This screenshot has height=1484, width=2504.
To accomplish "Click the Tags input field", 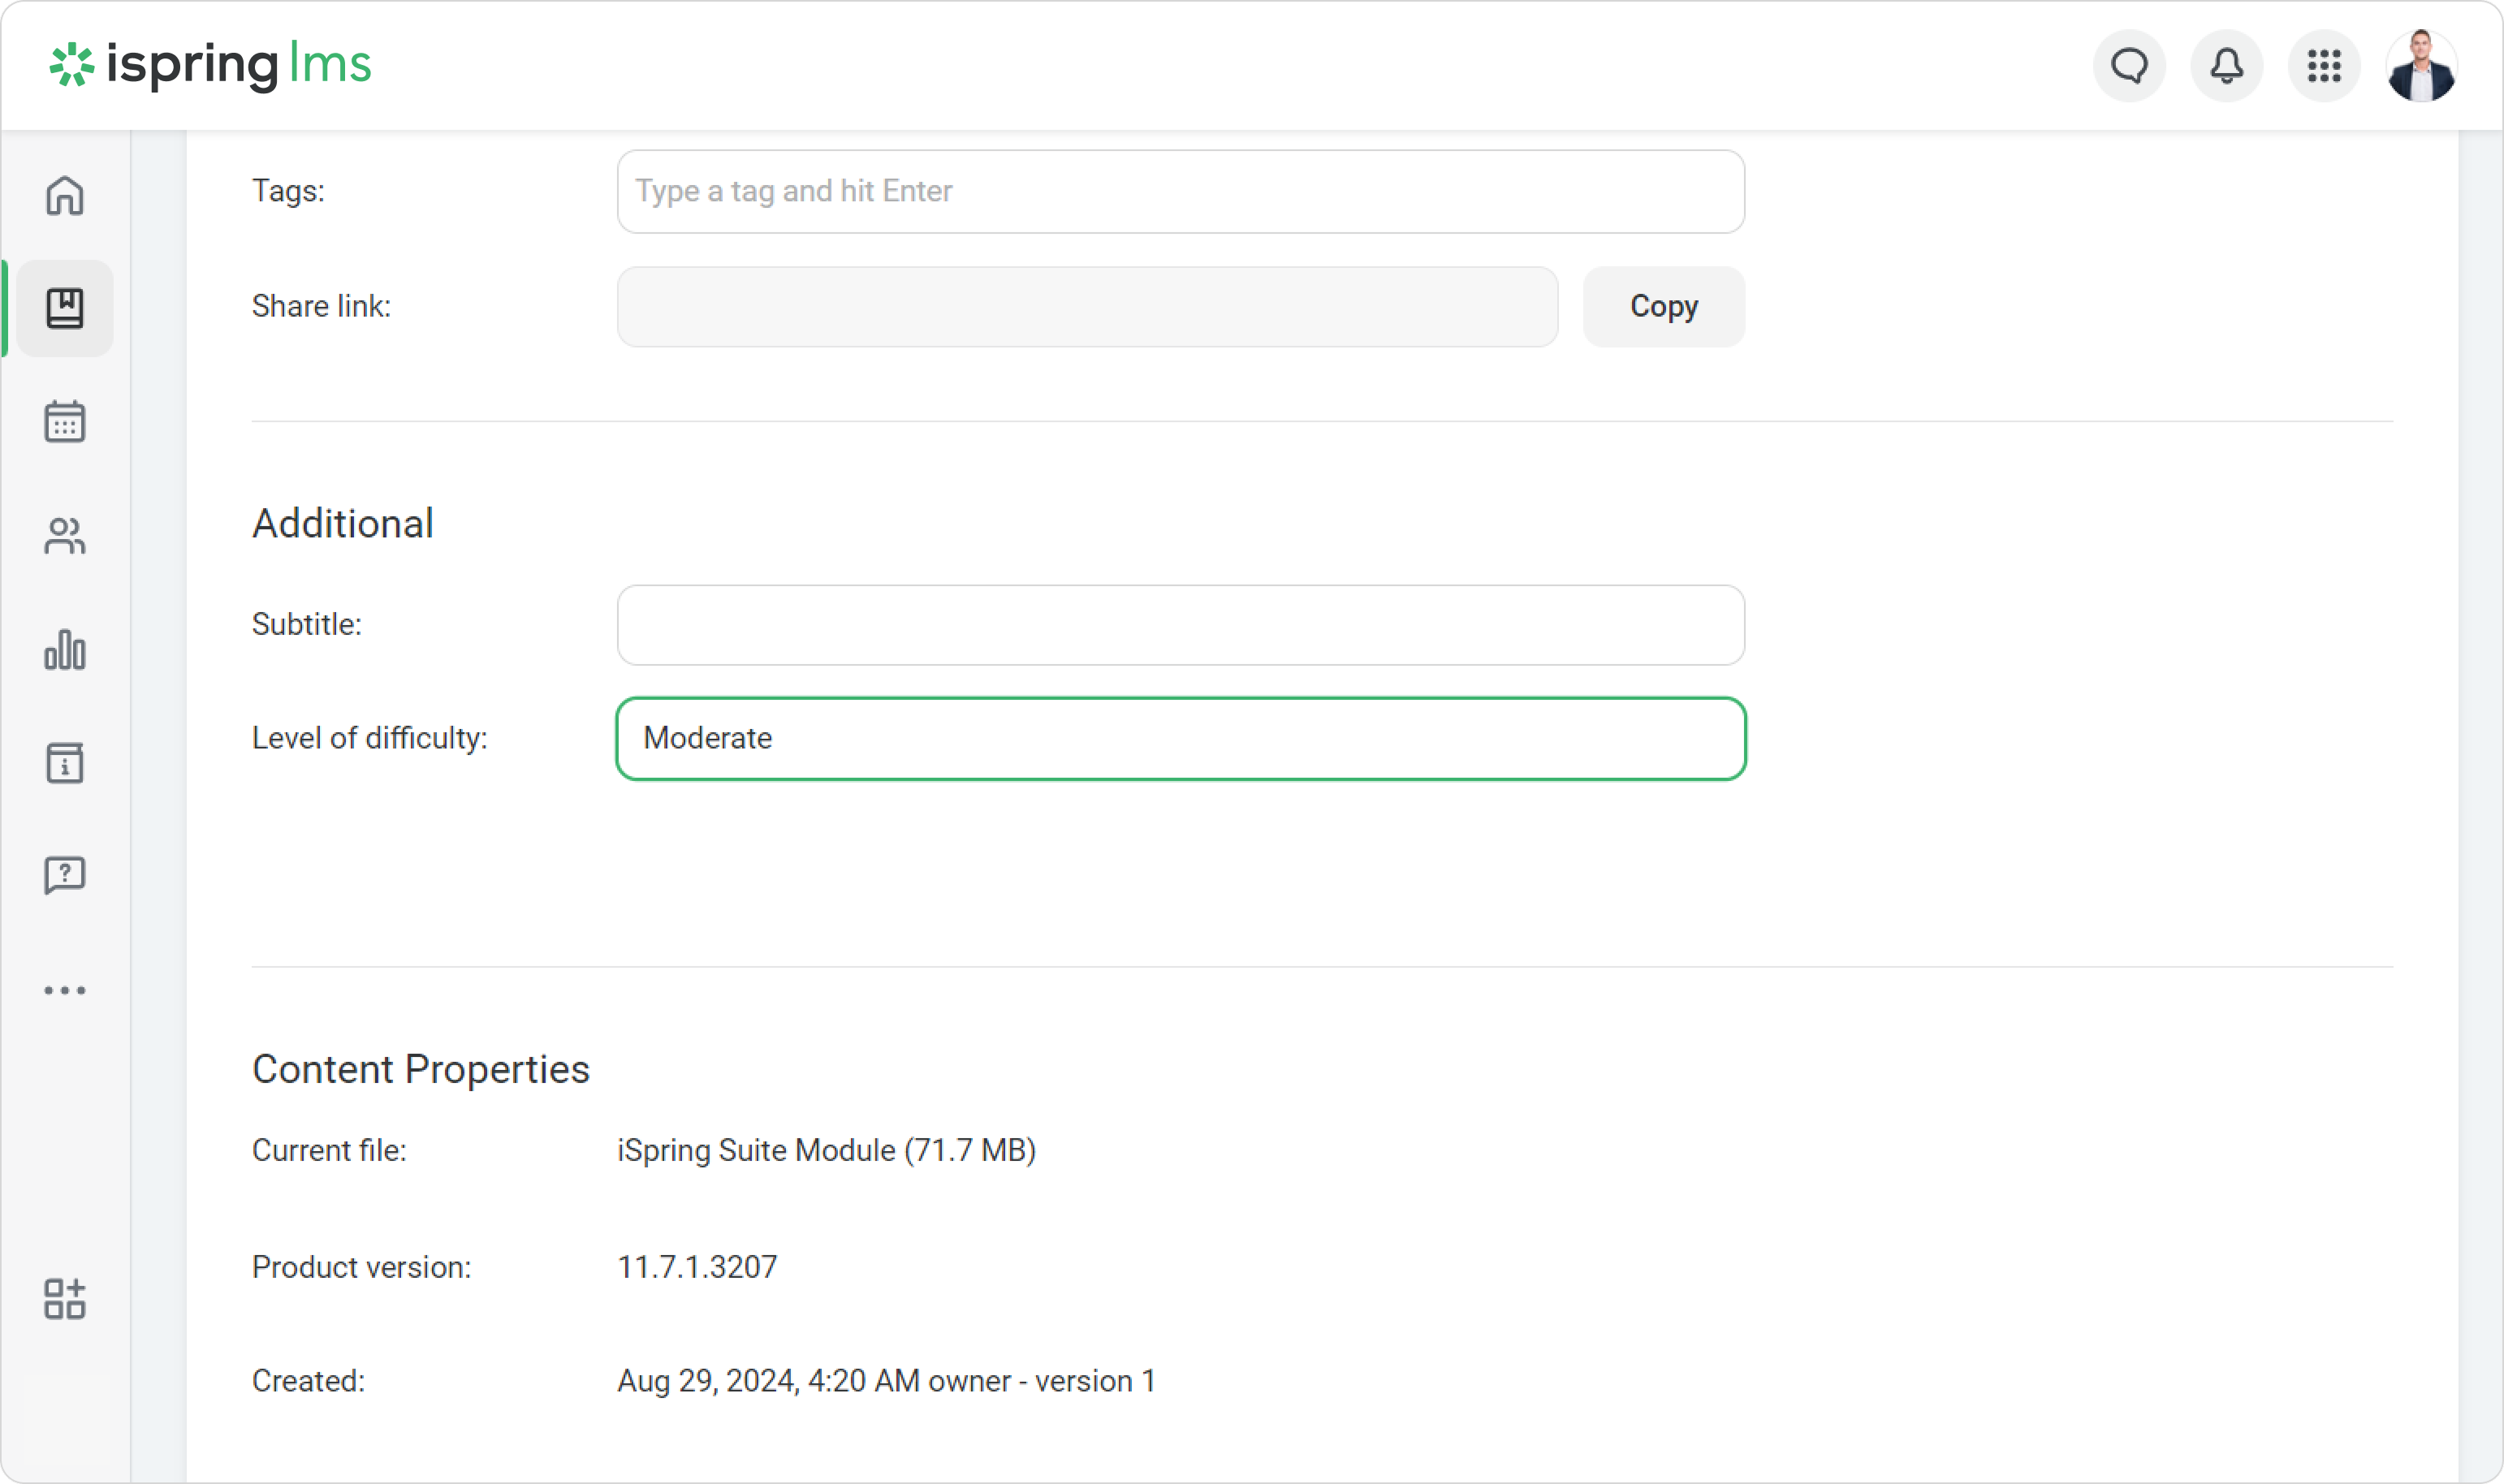I will click(1180, 191).
